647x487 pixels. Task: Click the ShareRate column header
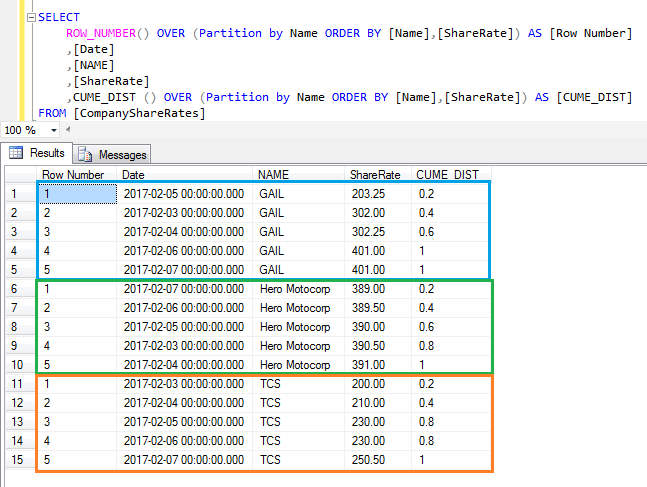375,174
